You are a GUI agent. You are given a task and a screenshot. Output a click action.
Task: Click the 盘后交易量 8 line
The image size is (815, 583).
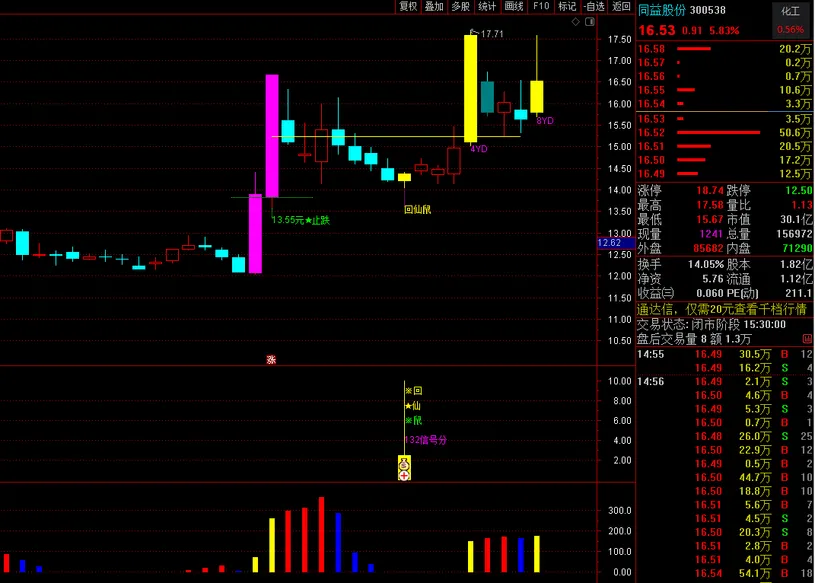click(x=693, y=339)
